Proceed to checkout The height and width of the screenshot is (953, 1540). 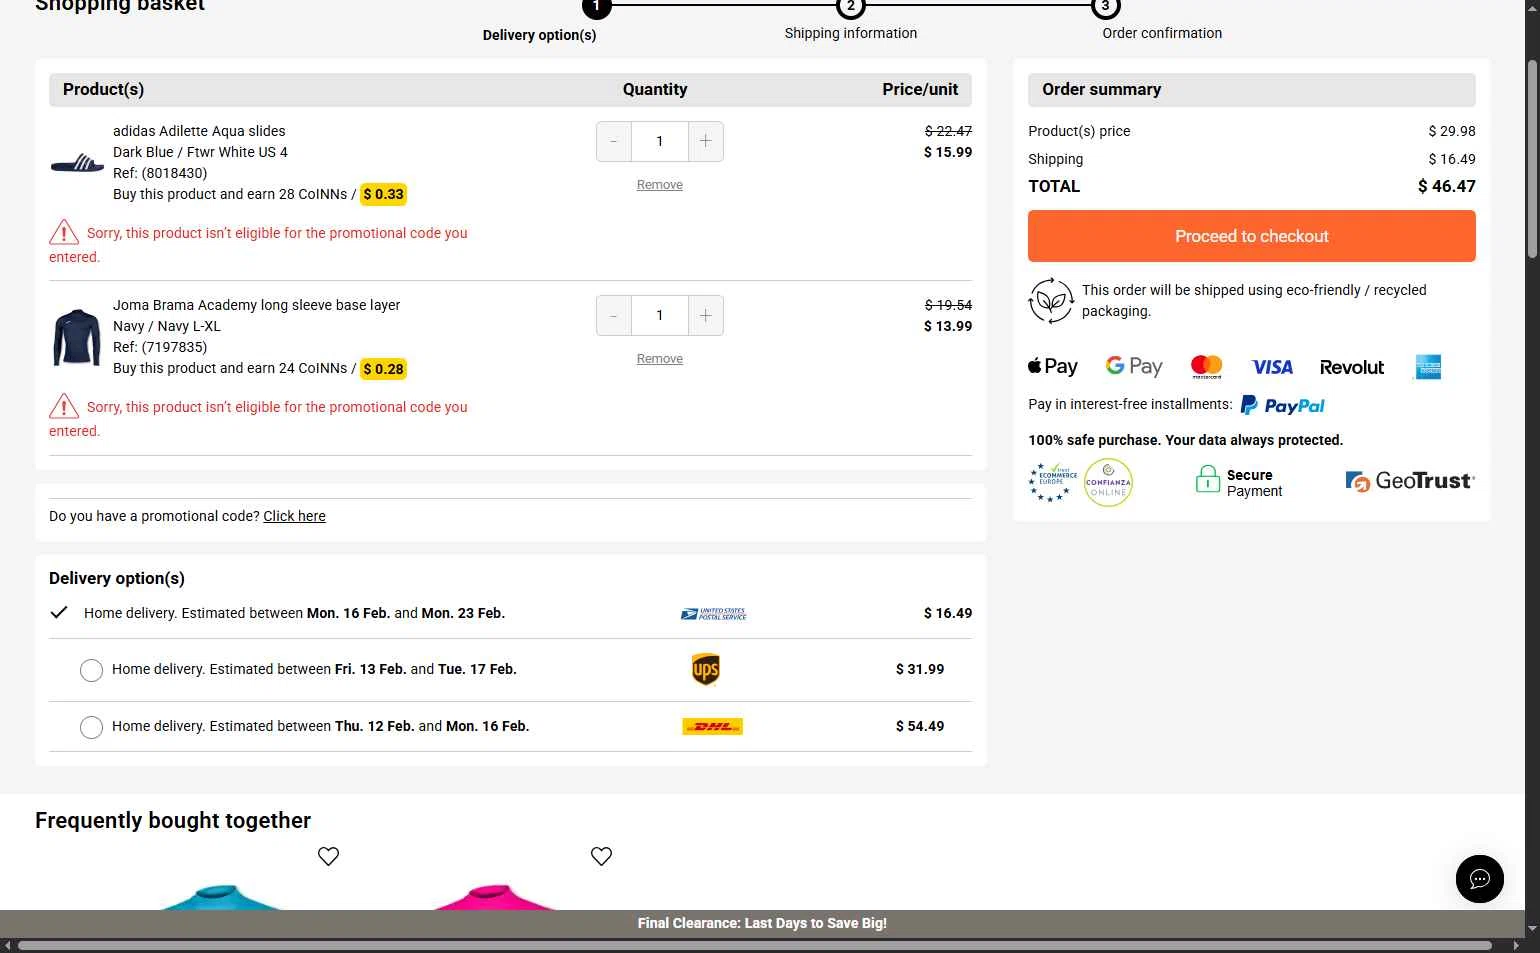1252,236
